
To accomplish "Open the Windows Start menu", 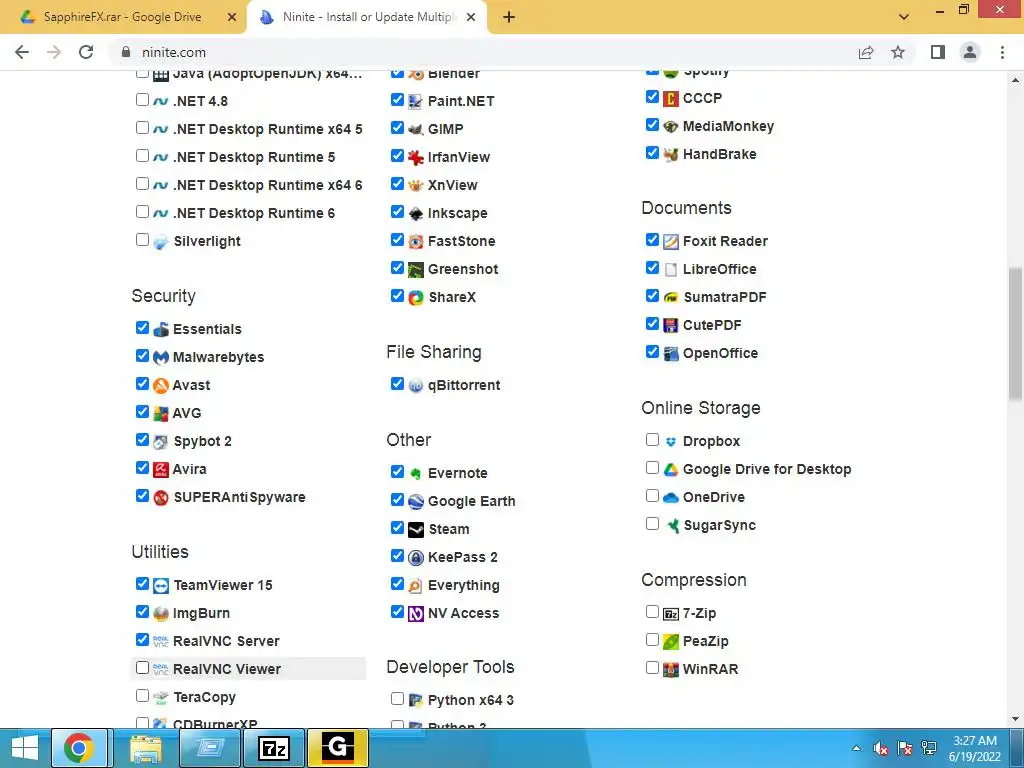I will [24, 748].
